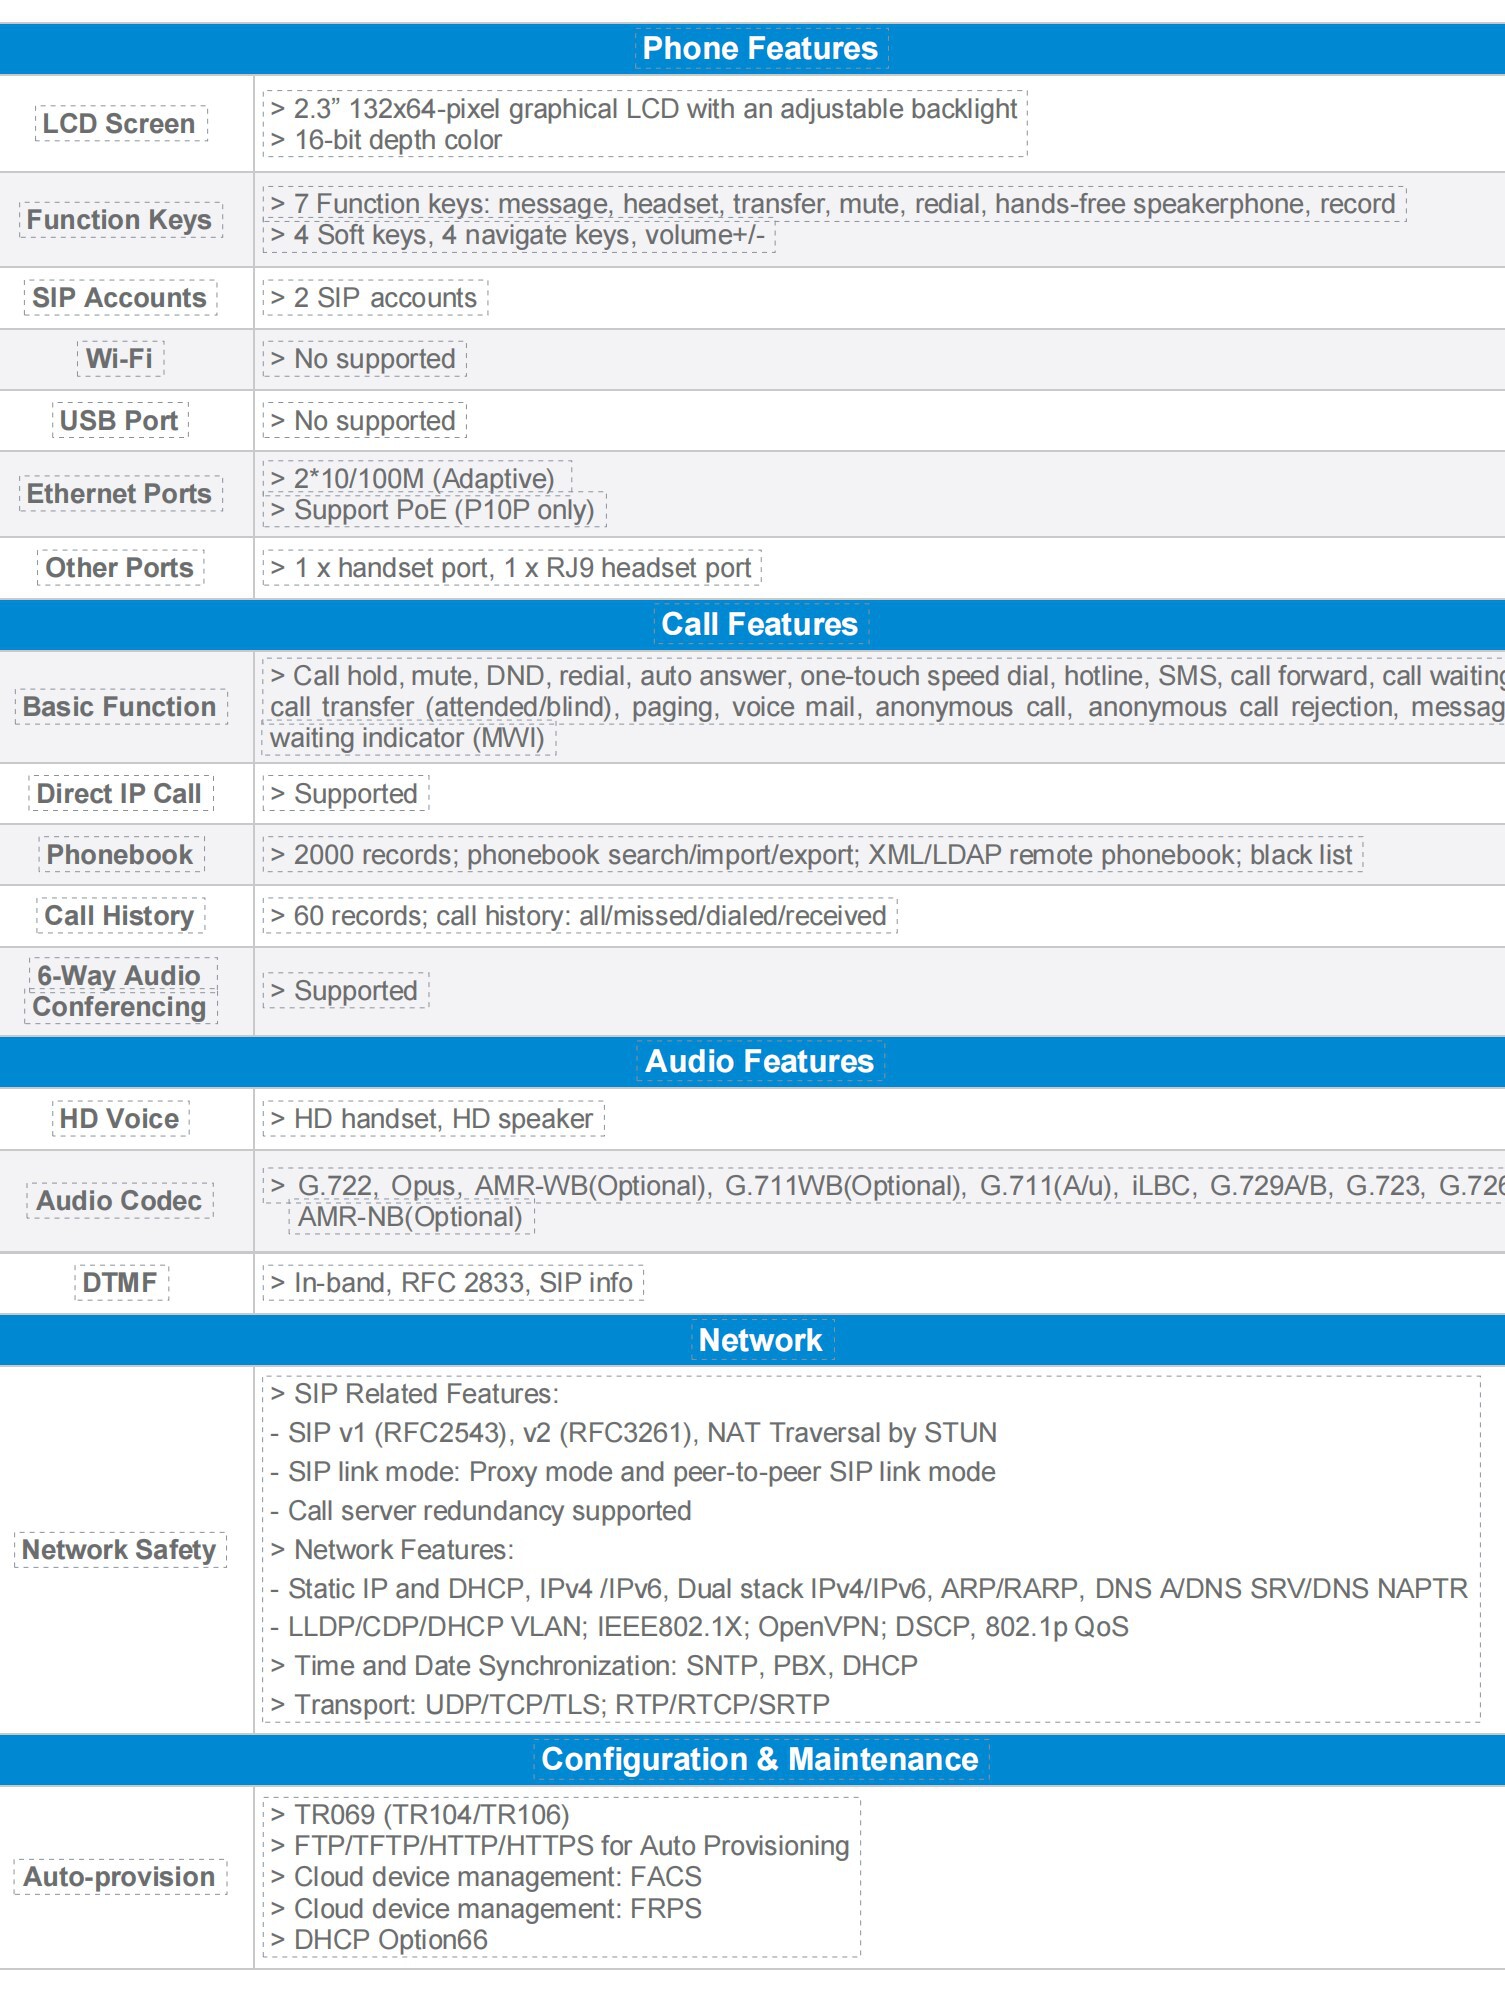Click "No supported" in the USB Port row
1505x2007 pixels.
pyautogui.click(x=364, y=420)
